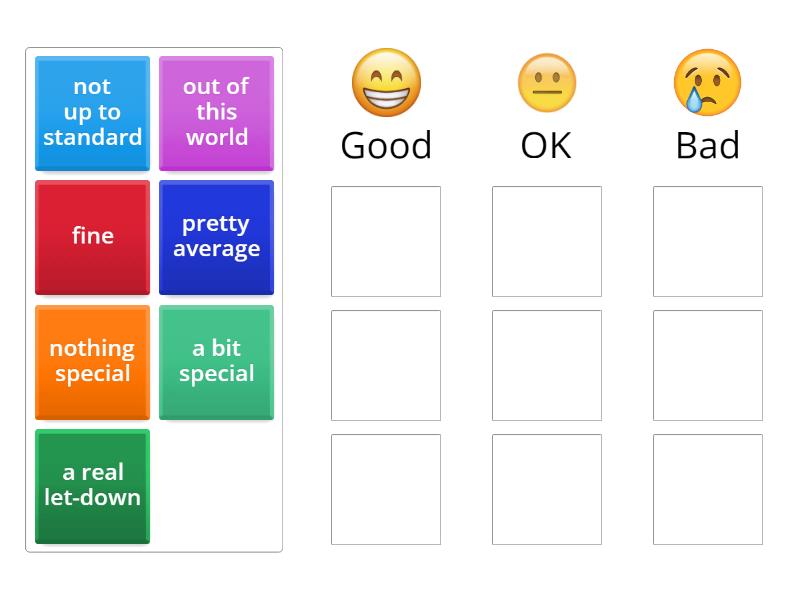Click the top empty box under OK
Screen dimensions: 800x600
pos(546,240)
